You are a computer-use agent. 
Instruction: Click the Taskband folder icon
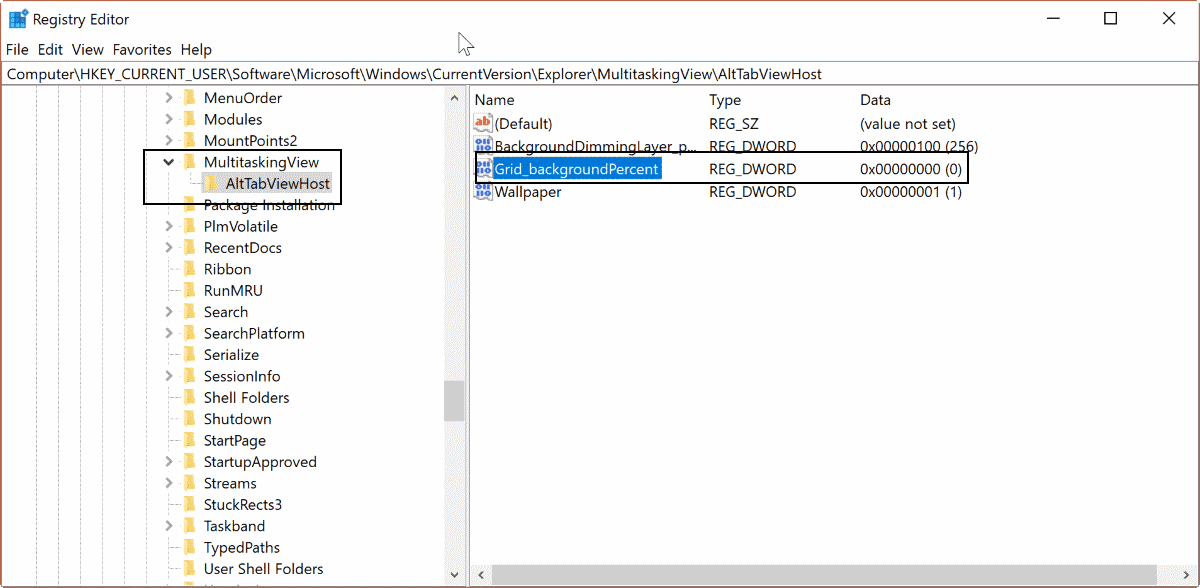(x=189, y=526)
